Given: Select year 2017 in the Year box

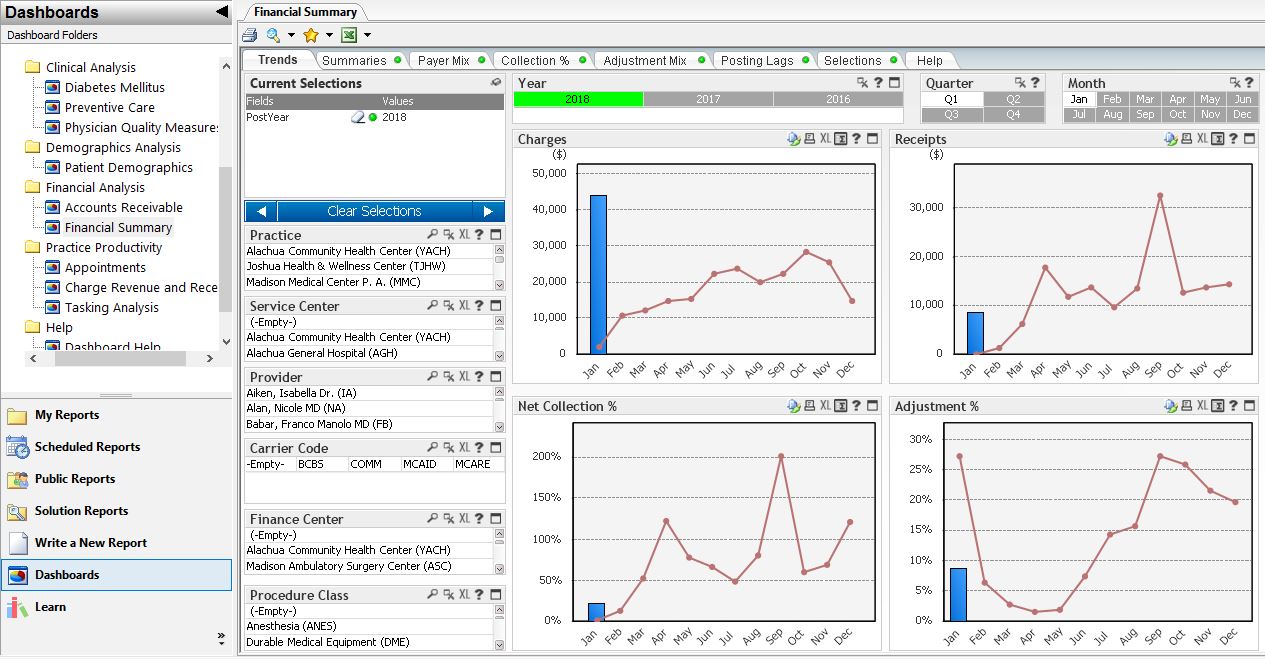Looking at the screenshot, I should coord(708,99).
